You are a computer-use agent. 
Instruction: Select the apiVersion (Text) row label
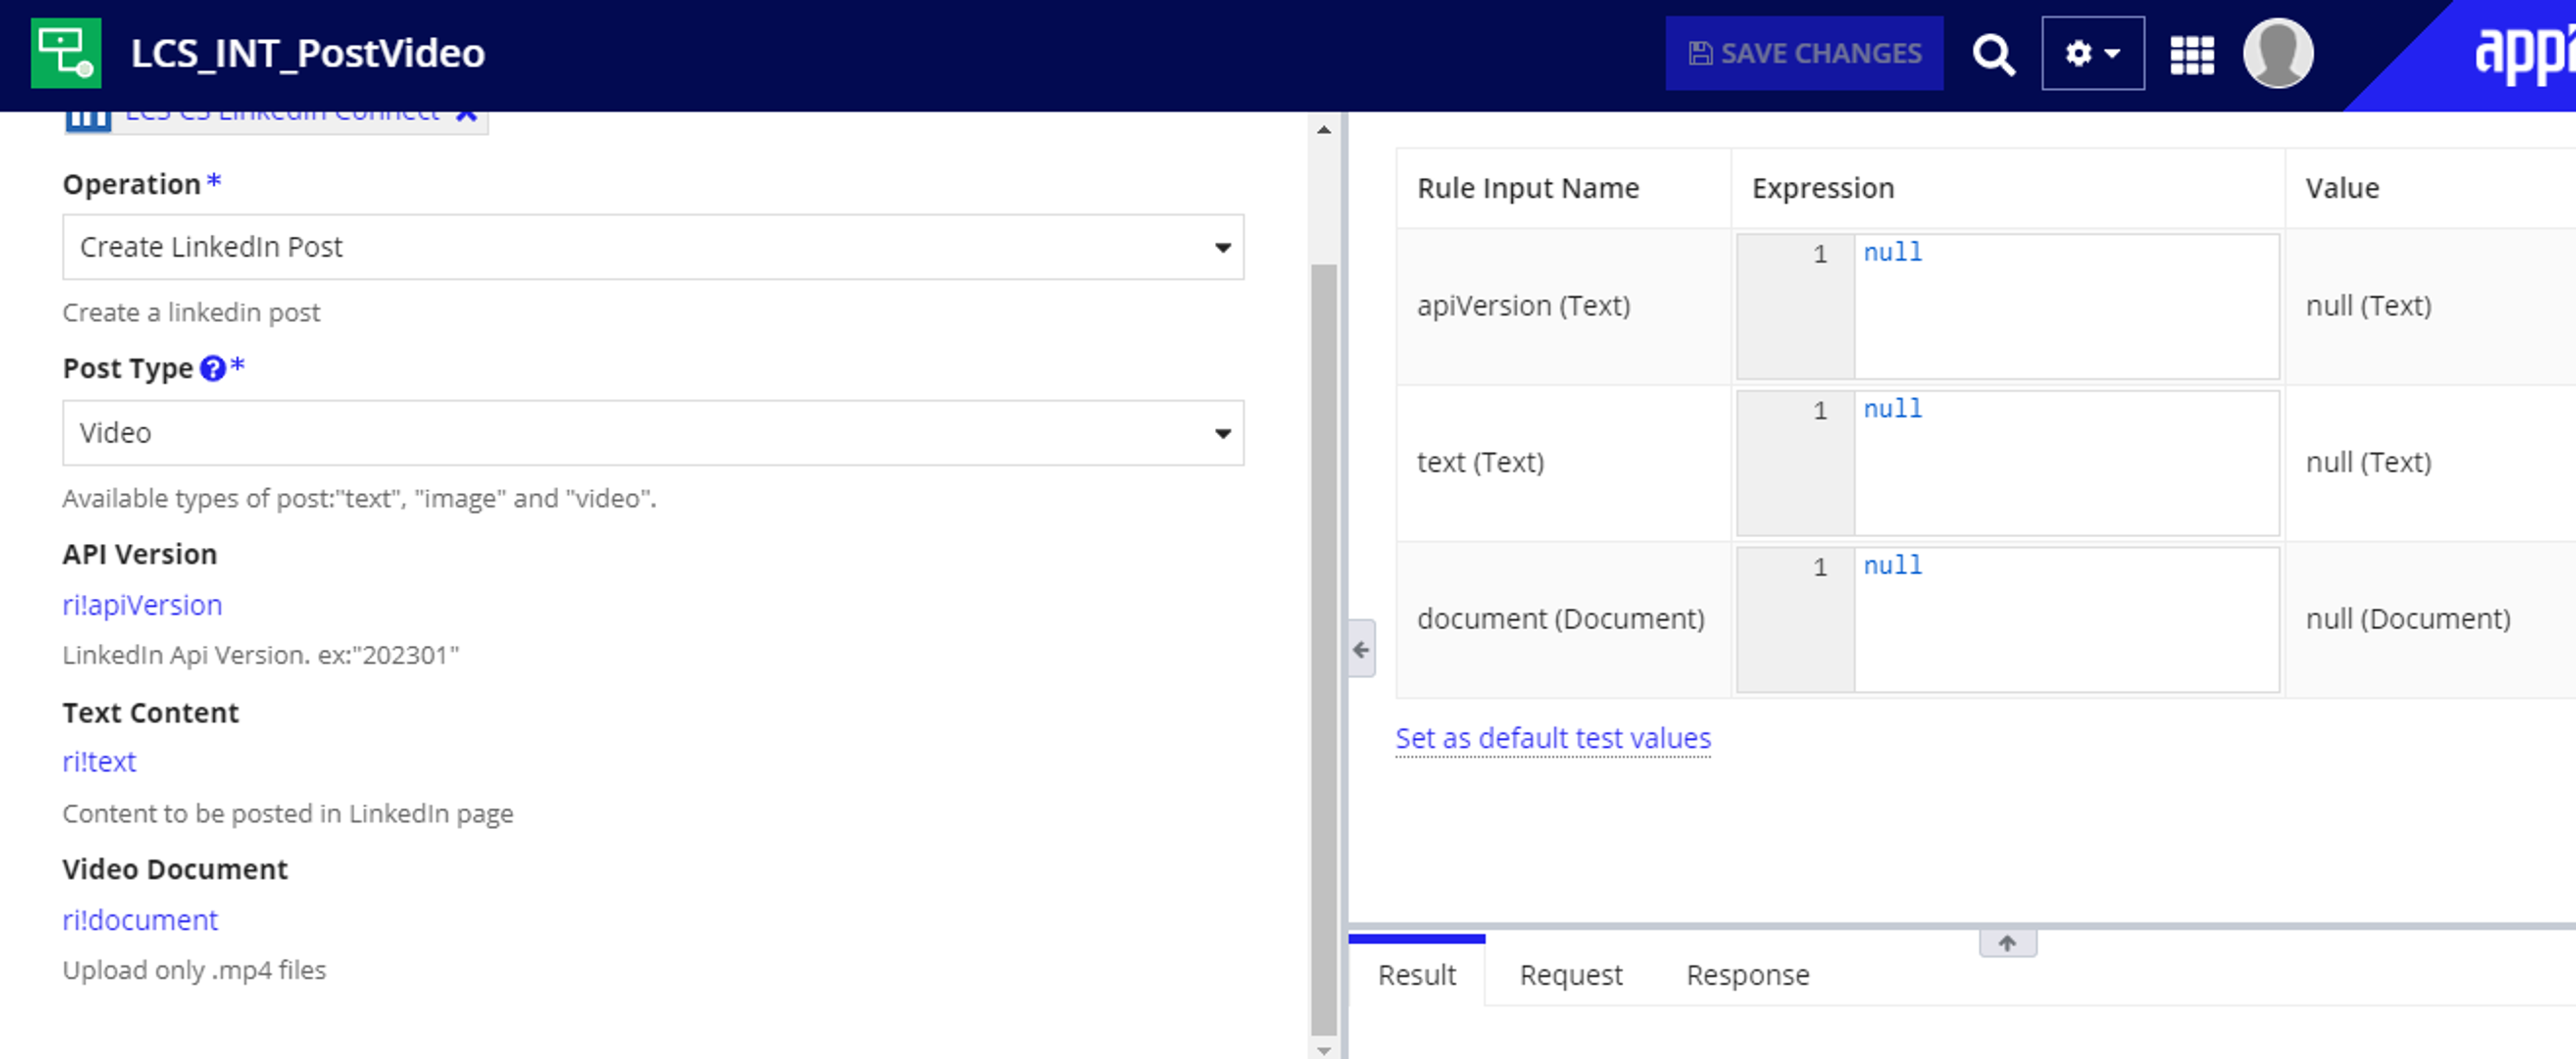coord(1523,306)
